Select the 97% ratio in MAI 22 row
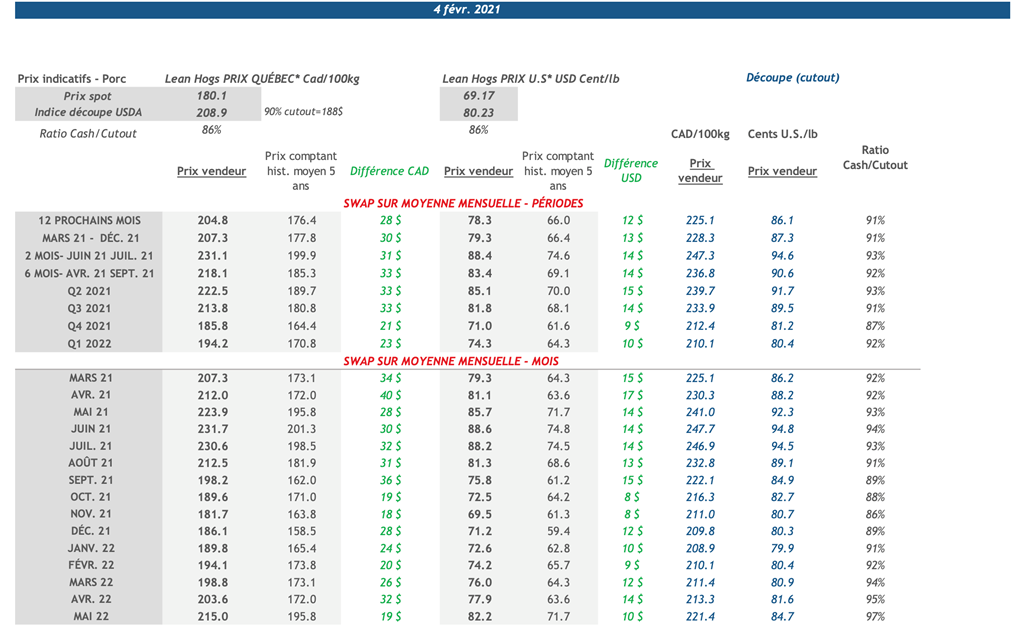The image size is (1024, 627). 875,617
